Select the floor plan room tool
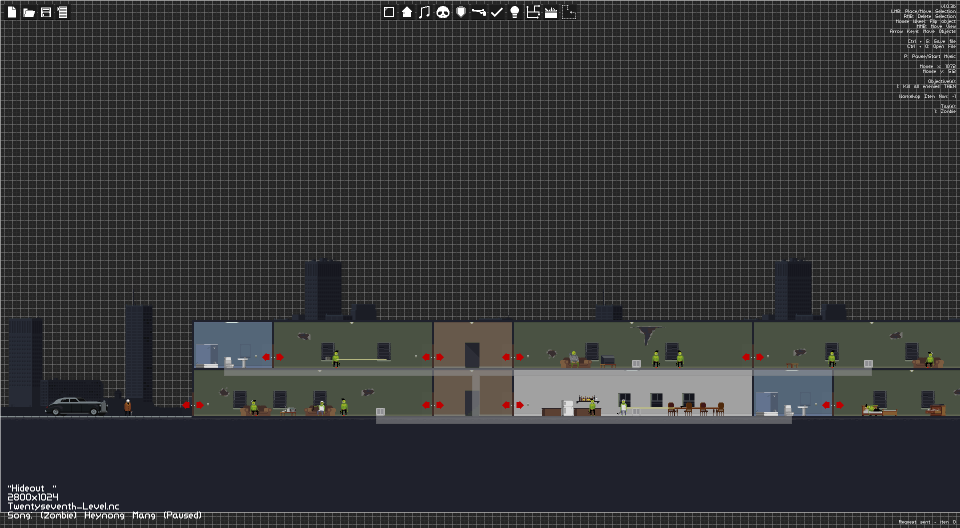The height and width of the screenshot is (528, 960). coord(533,12)
